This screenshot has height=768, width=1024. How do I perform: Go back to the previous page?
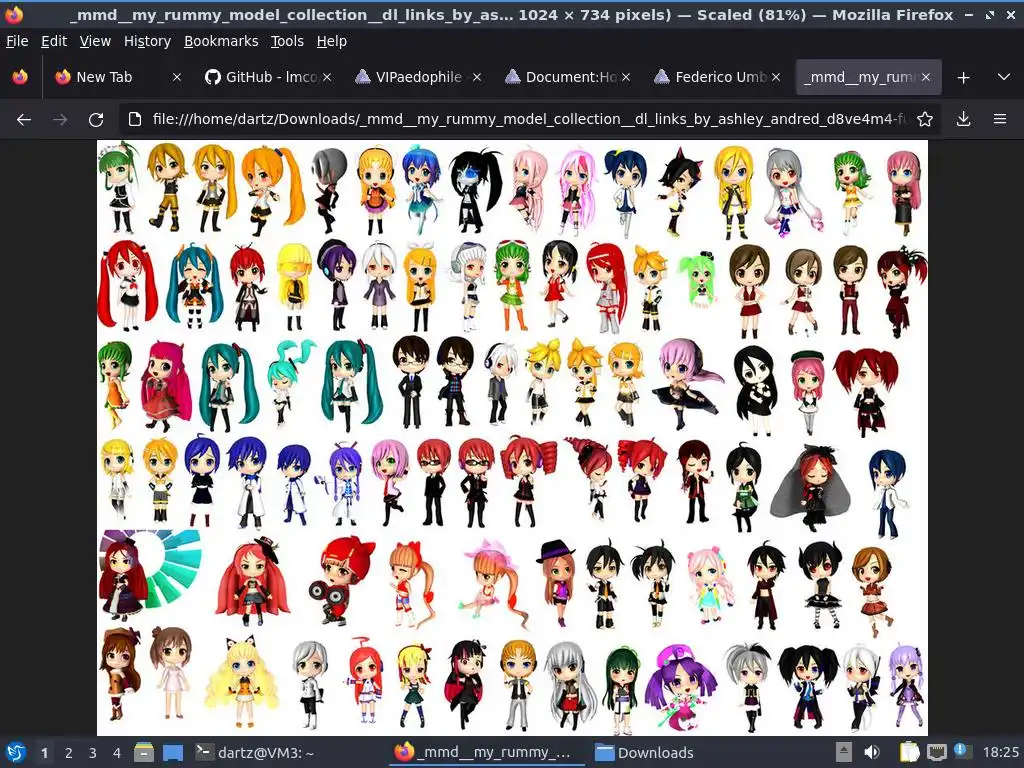(24, 120)
